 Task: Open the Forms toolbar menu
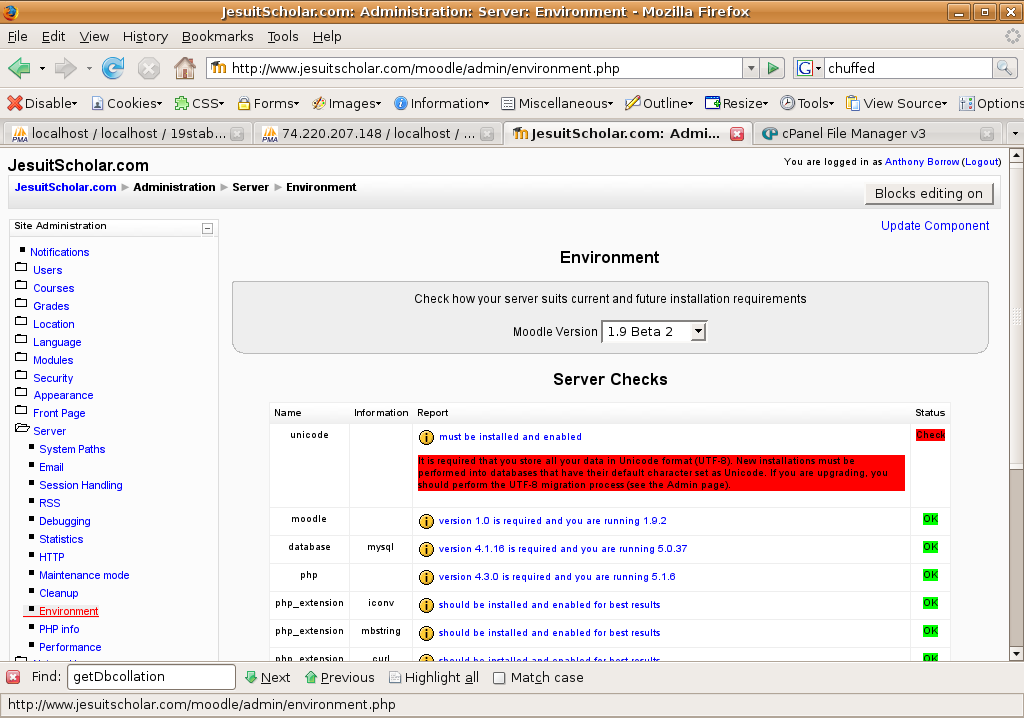(x=268, y=103)
